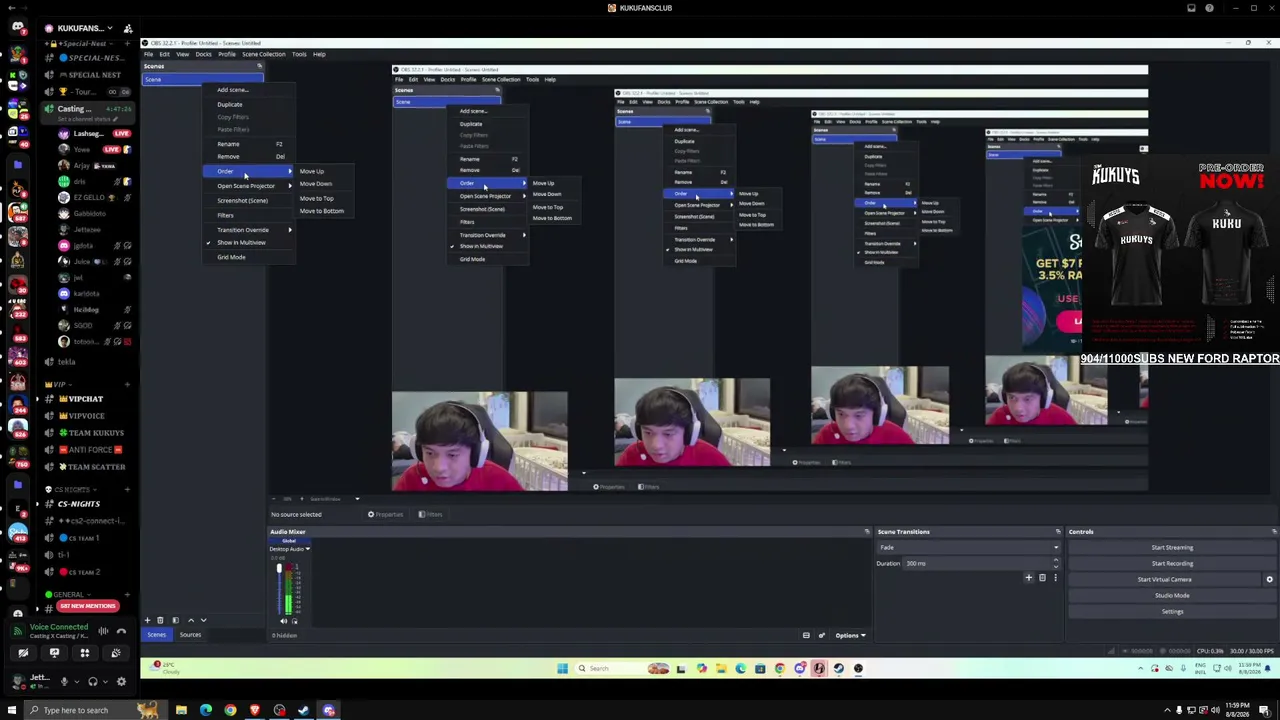The image size is (1280, 720).
Task: Mute the Discord microphone
Action: coord(64,682)
